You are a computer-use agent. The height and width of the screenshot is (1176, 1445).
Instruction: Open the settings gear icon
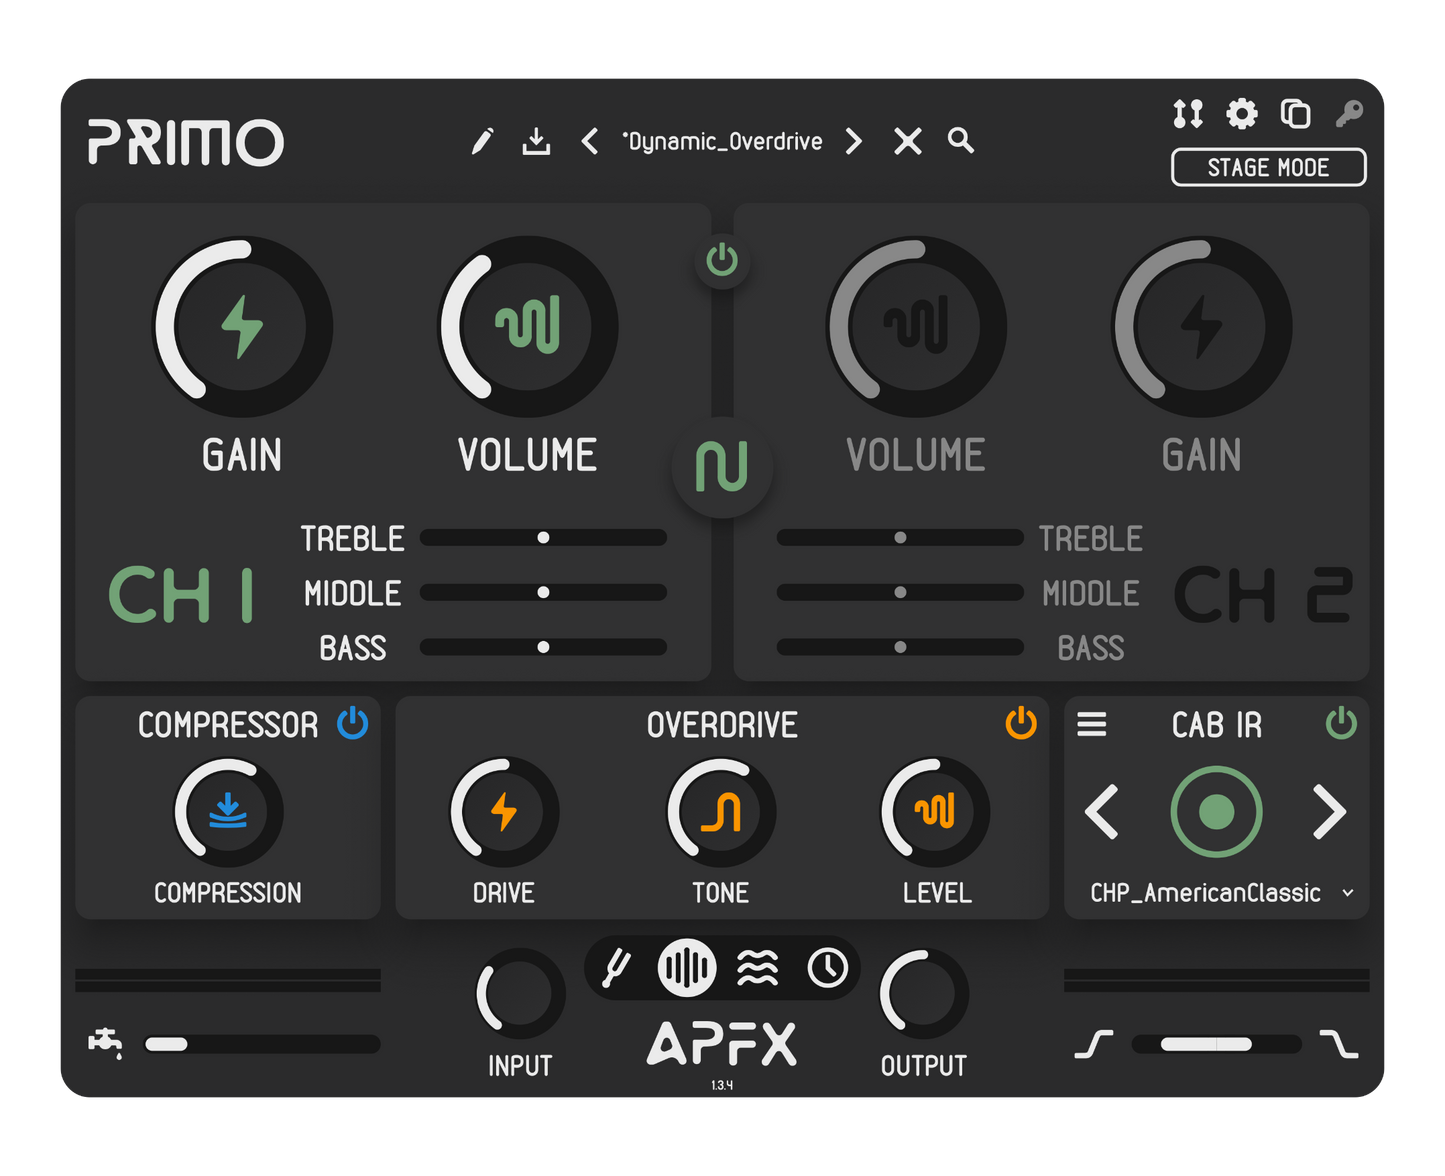coord(1241,114)
